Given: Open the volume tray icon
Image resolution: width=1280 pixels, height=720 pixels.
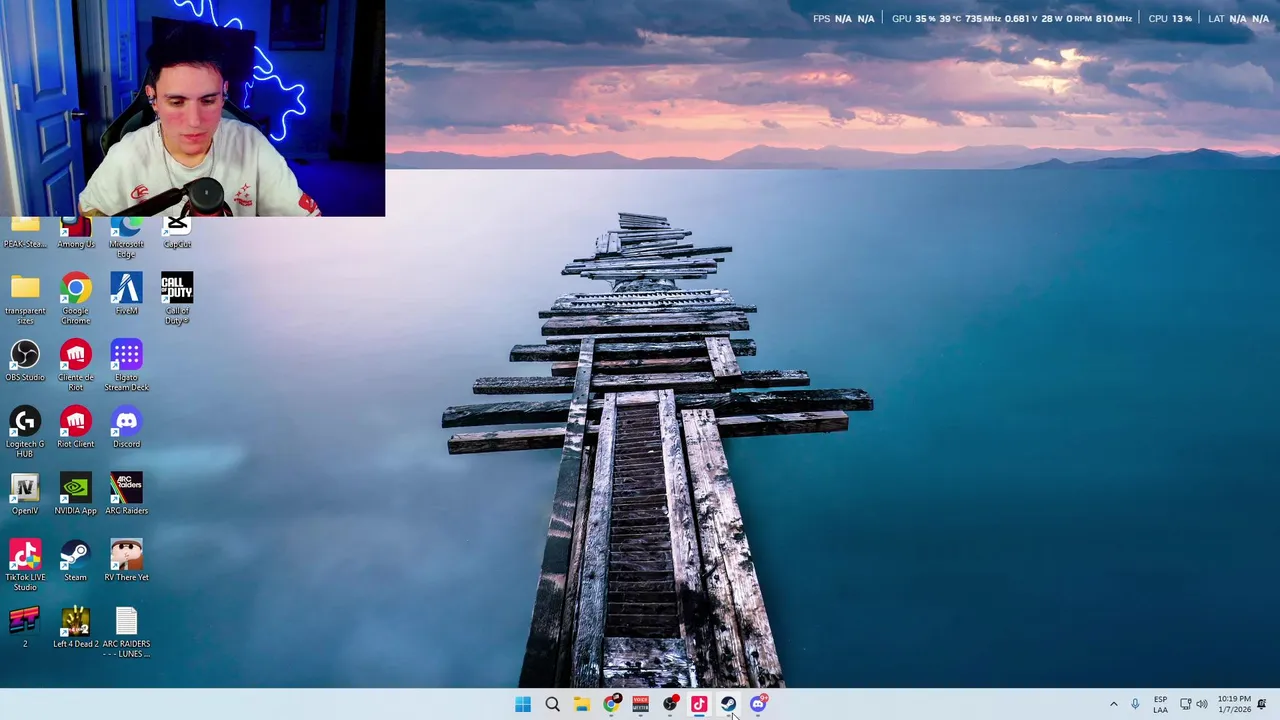Looking at the screenshot, I should [1202, 704].
